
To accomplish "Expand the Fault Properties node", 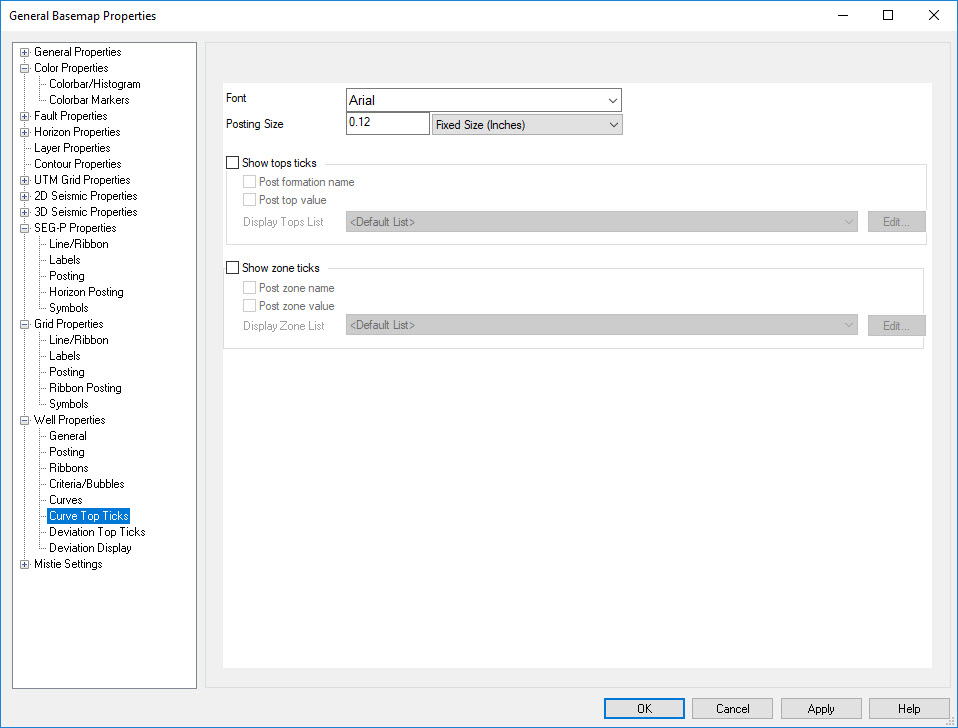I will click(25, 116).
